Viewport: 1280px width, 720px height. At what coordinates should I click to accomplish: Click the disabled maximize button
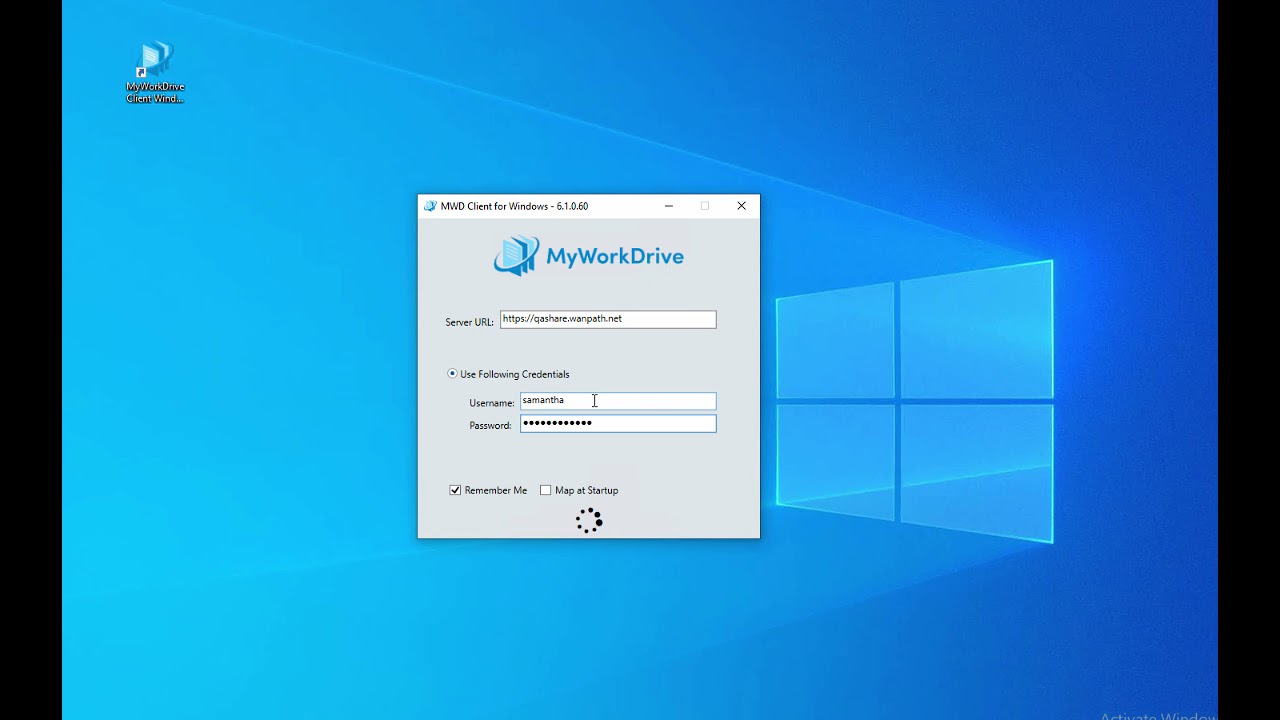click(x=705, y=206)
